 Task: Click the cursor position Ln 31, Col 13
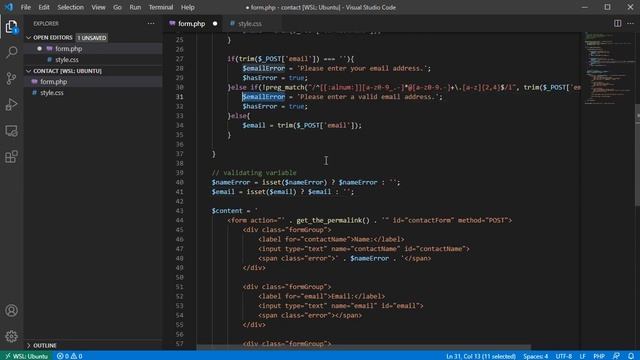pos(481,356)
